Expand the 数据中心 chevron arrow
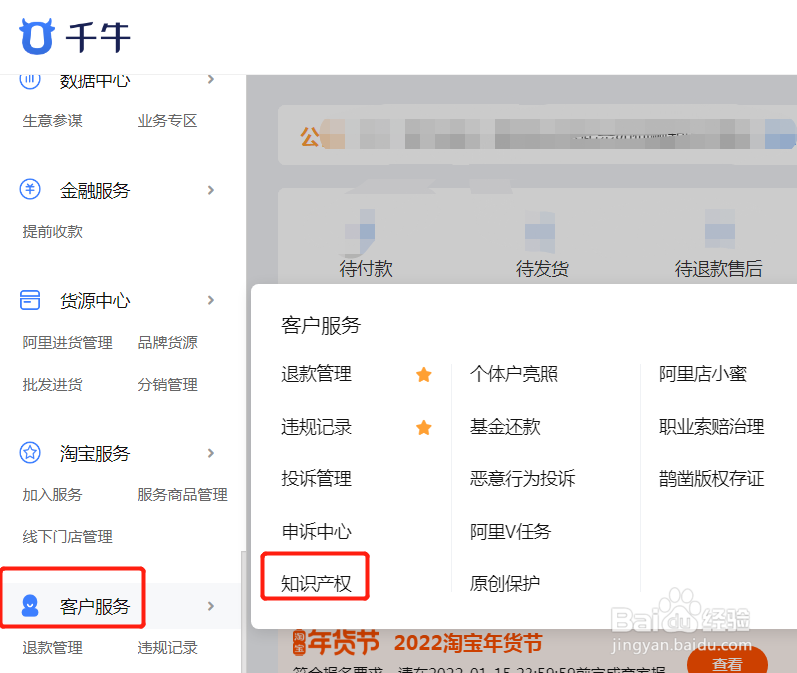Image resolution: width=797 pixels, height=673 pixels. (211, 79)
